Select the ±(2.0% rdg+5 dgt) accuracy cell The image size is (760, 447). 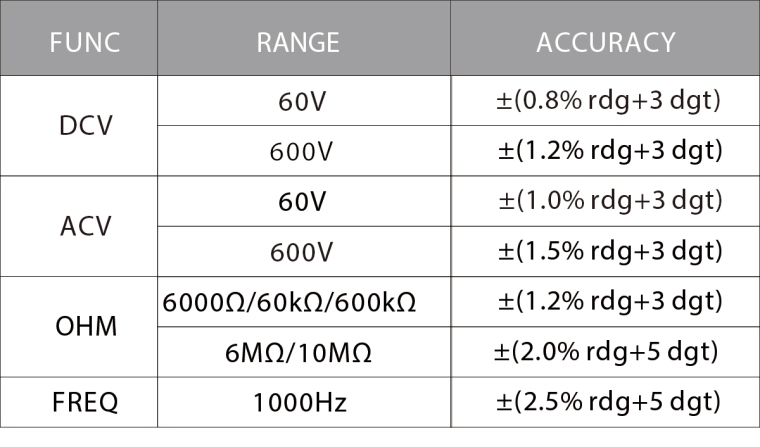click(x=606, y=352)
